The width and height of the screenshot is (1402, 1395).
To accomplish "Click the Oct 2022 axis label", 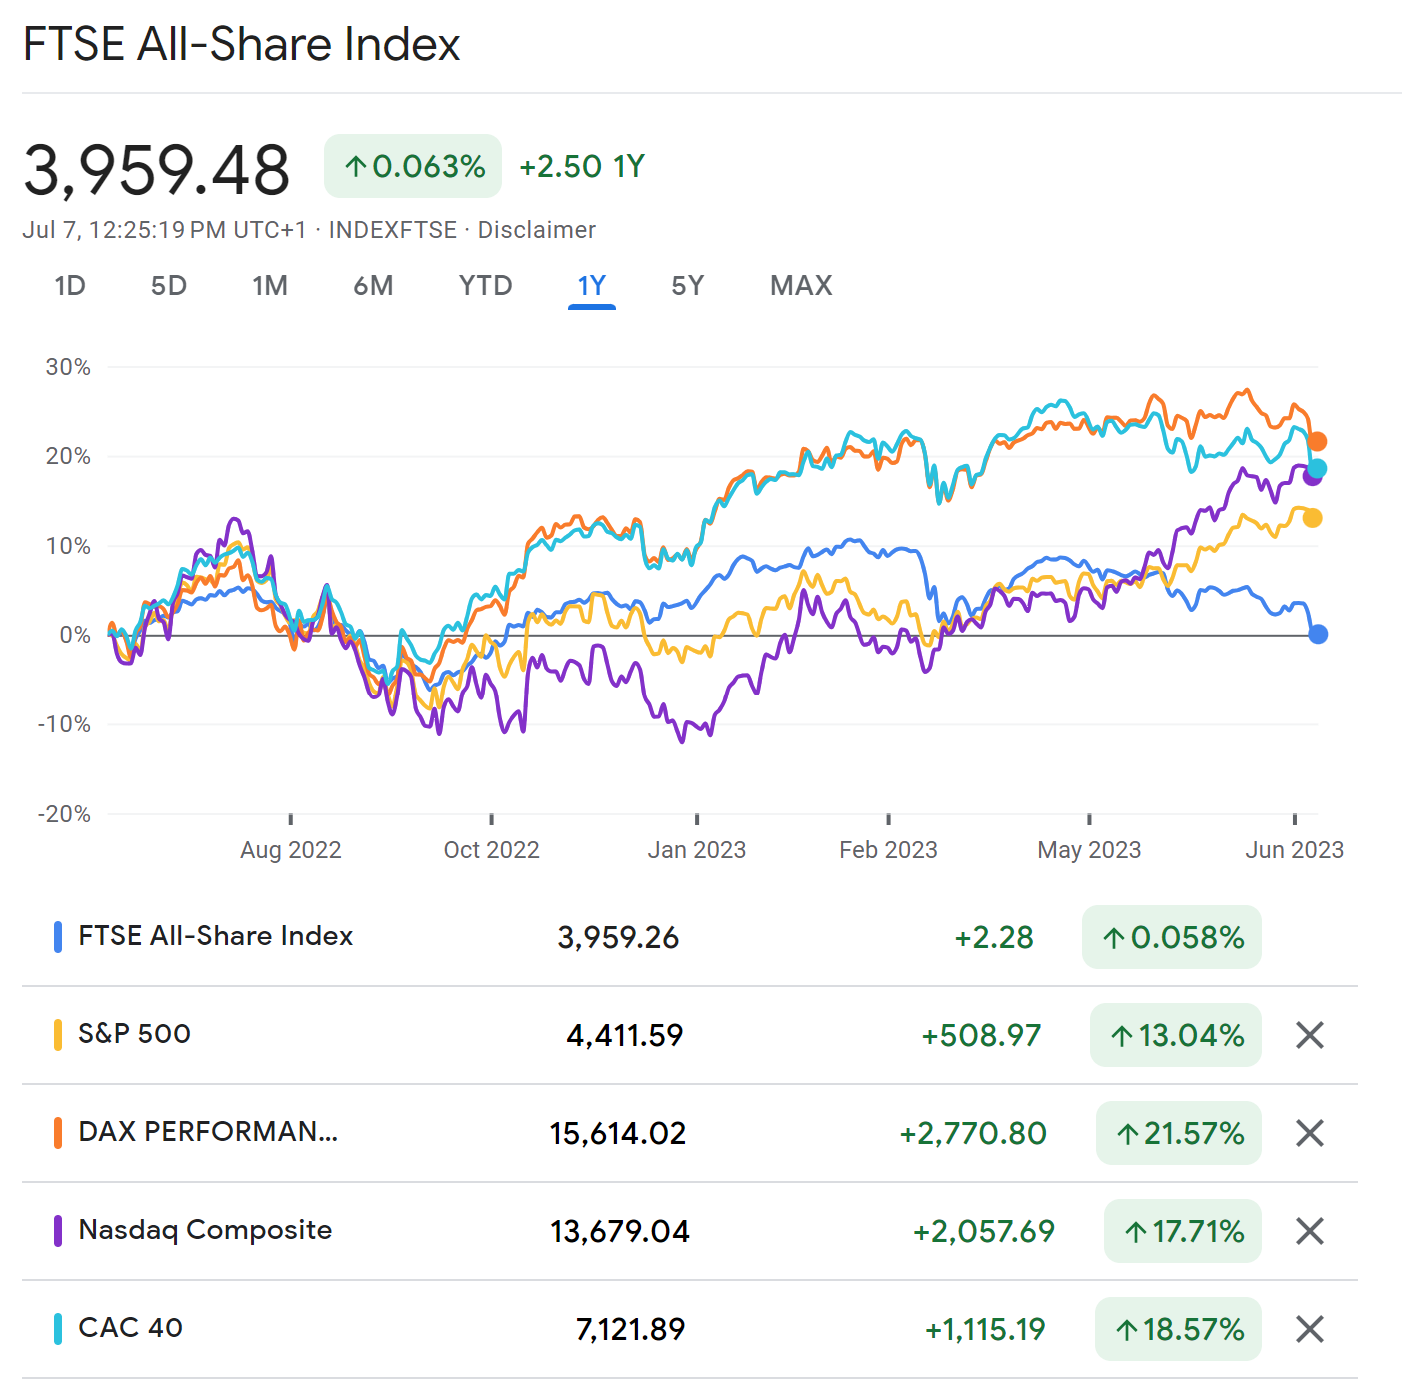I will [491, 850].
